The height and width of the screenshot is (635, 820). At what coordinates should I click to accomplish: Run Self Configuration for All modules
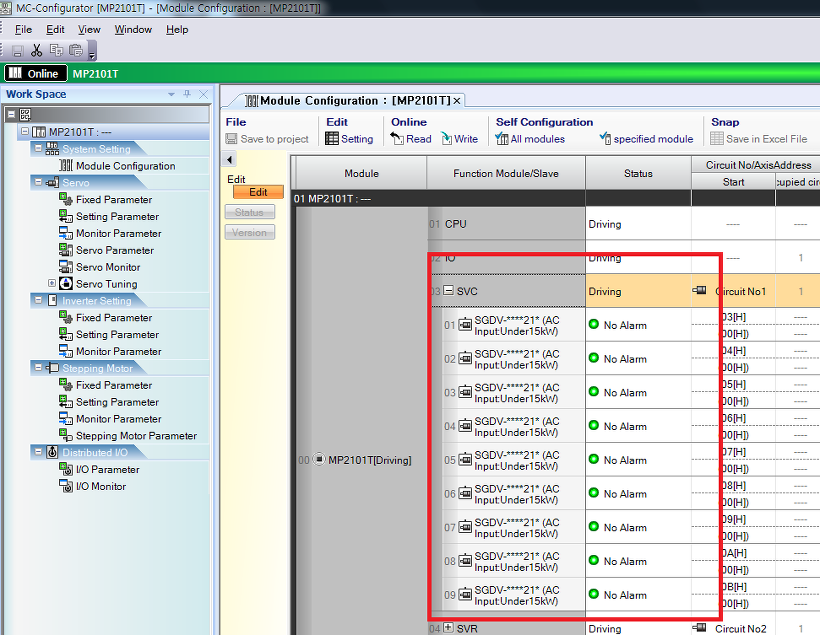pos(531,139)
